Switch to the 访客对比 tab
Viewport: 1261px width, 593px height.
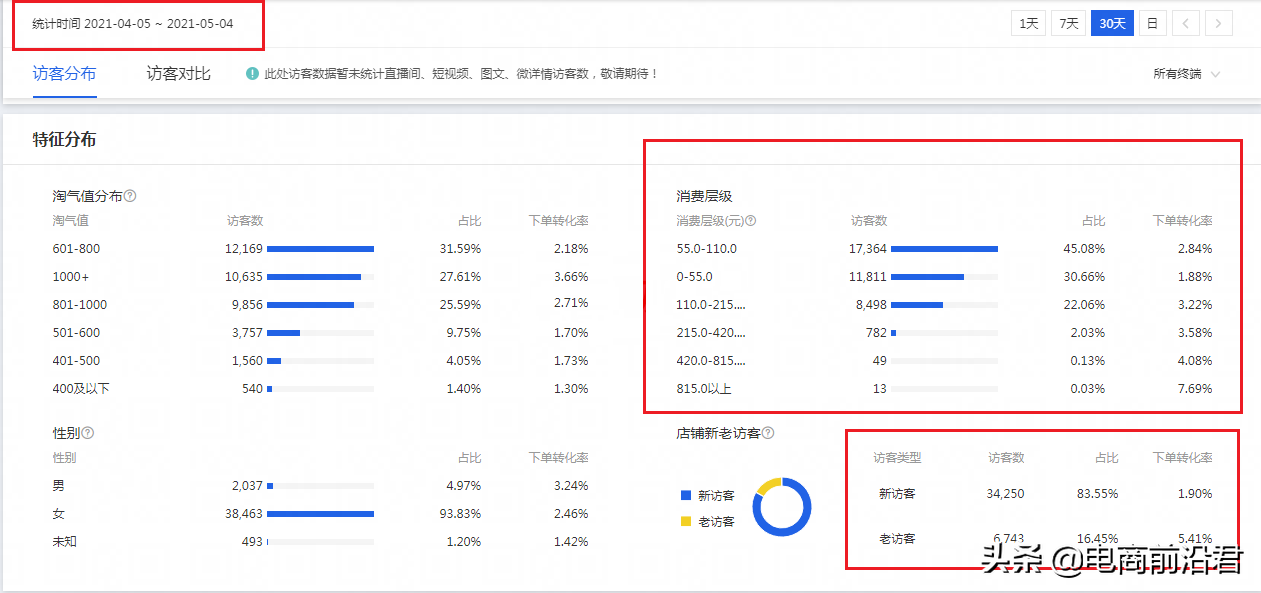(177, 72)
